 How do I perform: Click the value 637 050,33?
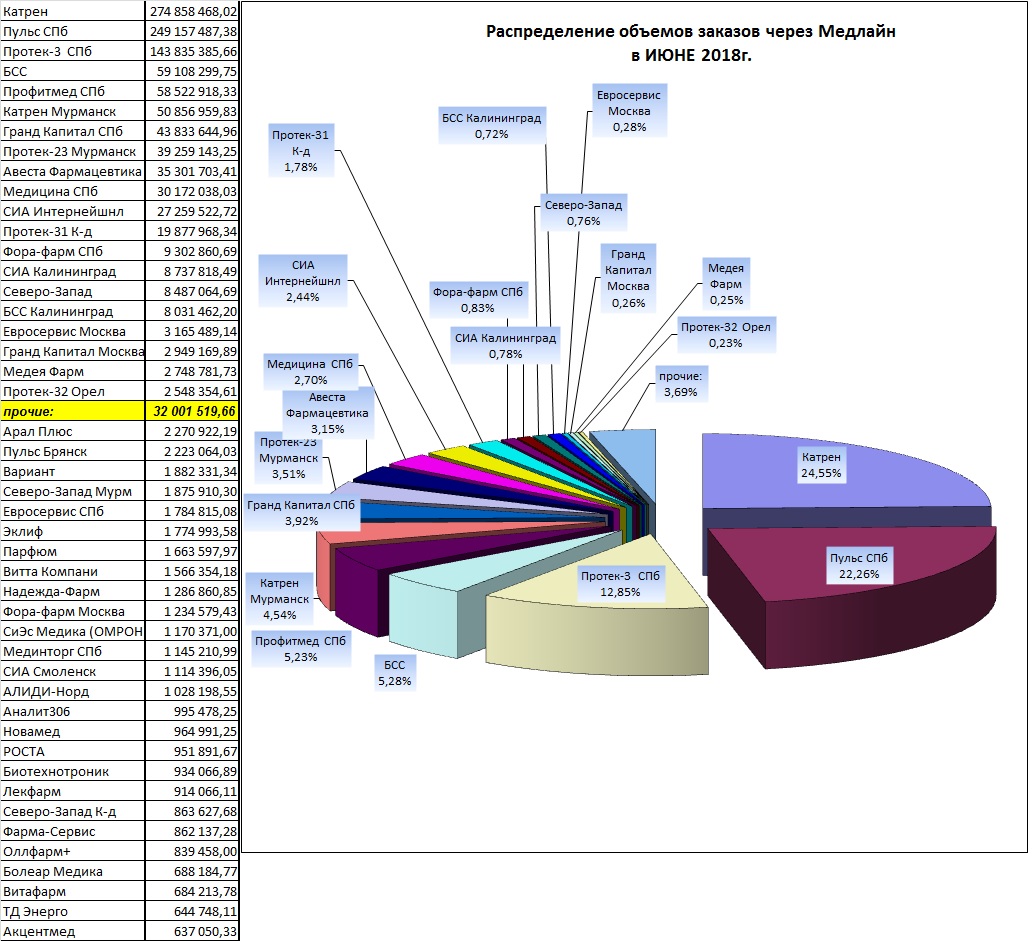192,931
